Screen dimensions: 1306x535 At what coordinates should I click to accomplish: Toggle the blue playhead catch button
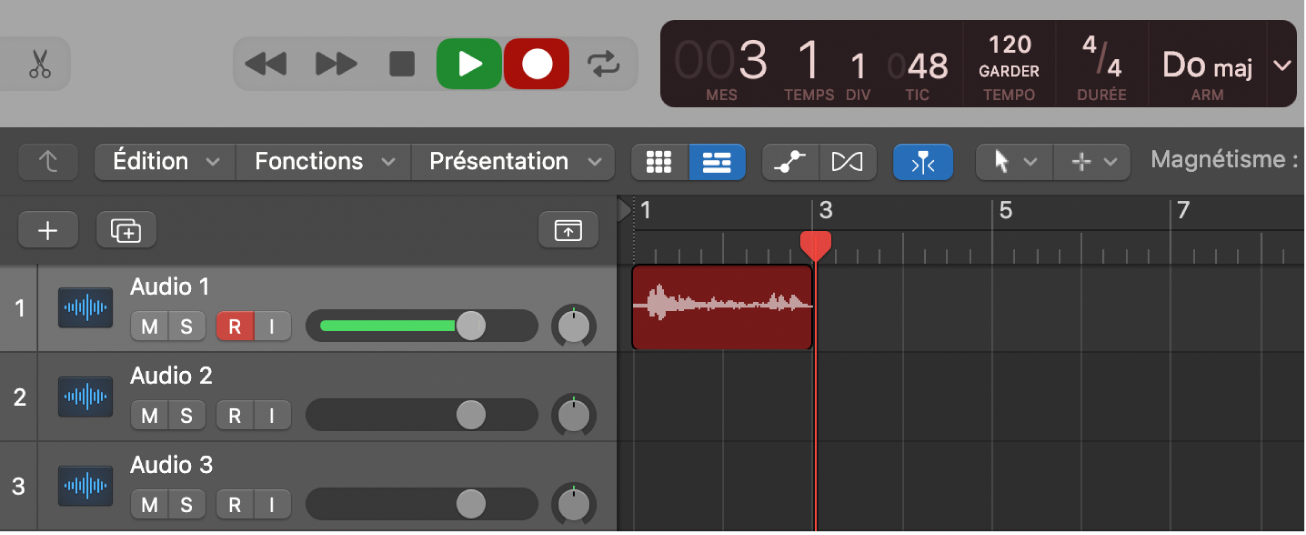point(923,162)
